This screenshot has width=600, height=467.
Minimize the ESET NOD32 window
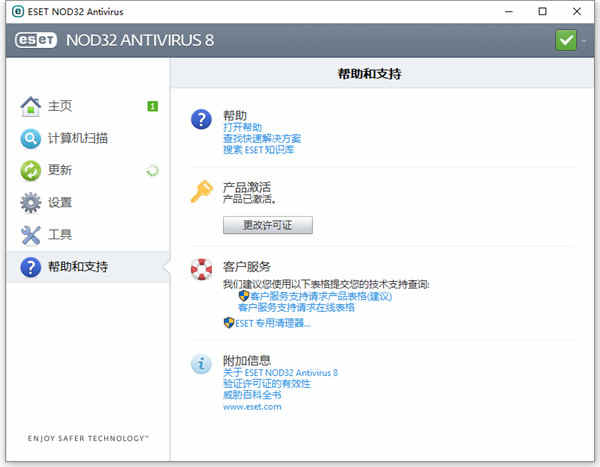(x=509, y=11)
